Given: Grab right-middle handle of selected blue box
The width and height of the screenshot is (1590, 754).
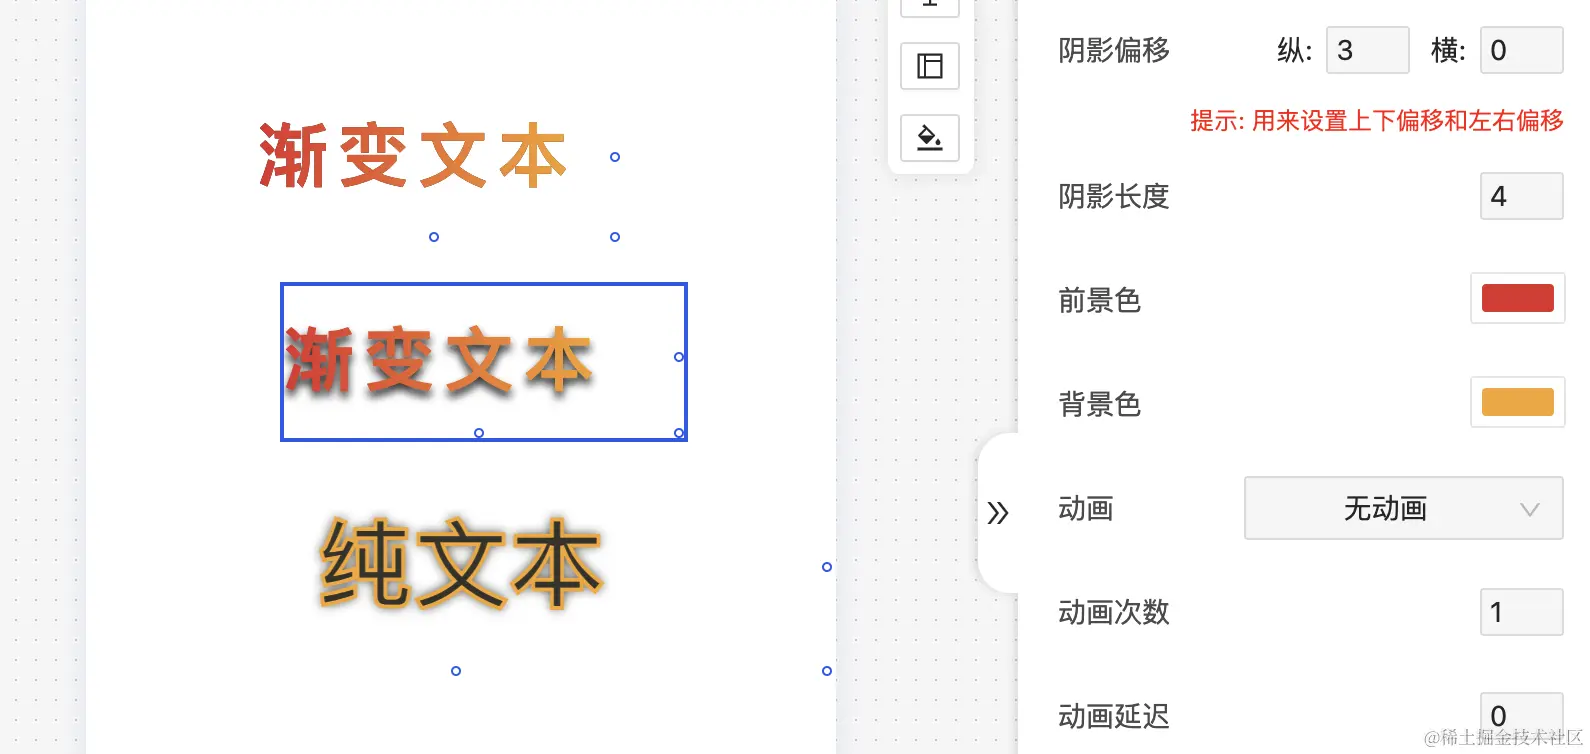Looking at the screenshot, I should coord(679,357).
